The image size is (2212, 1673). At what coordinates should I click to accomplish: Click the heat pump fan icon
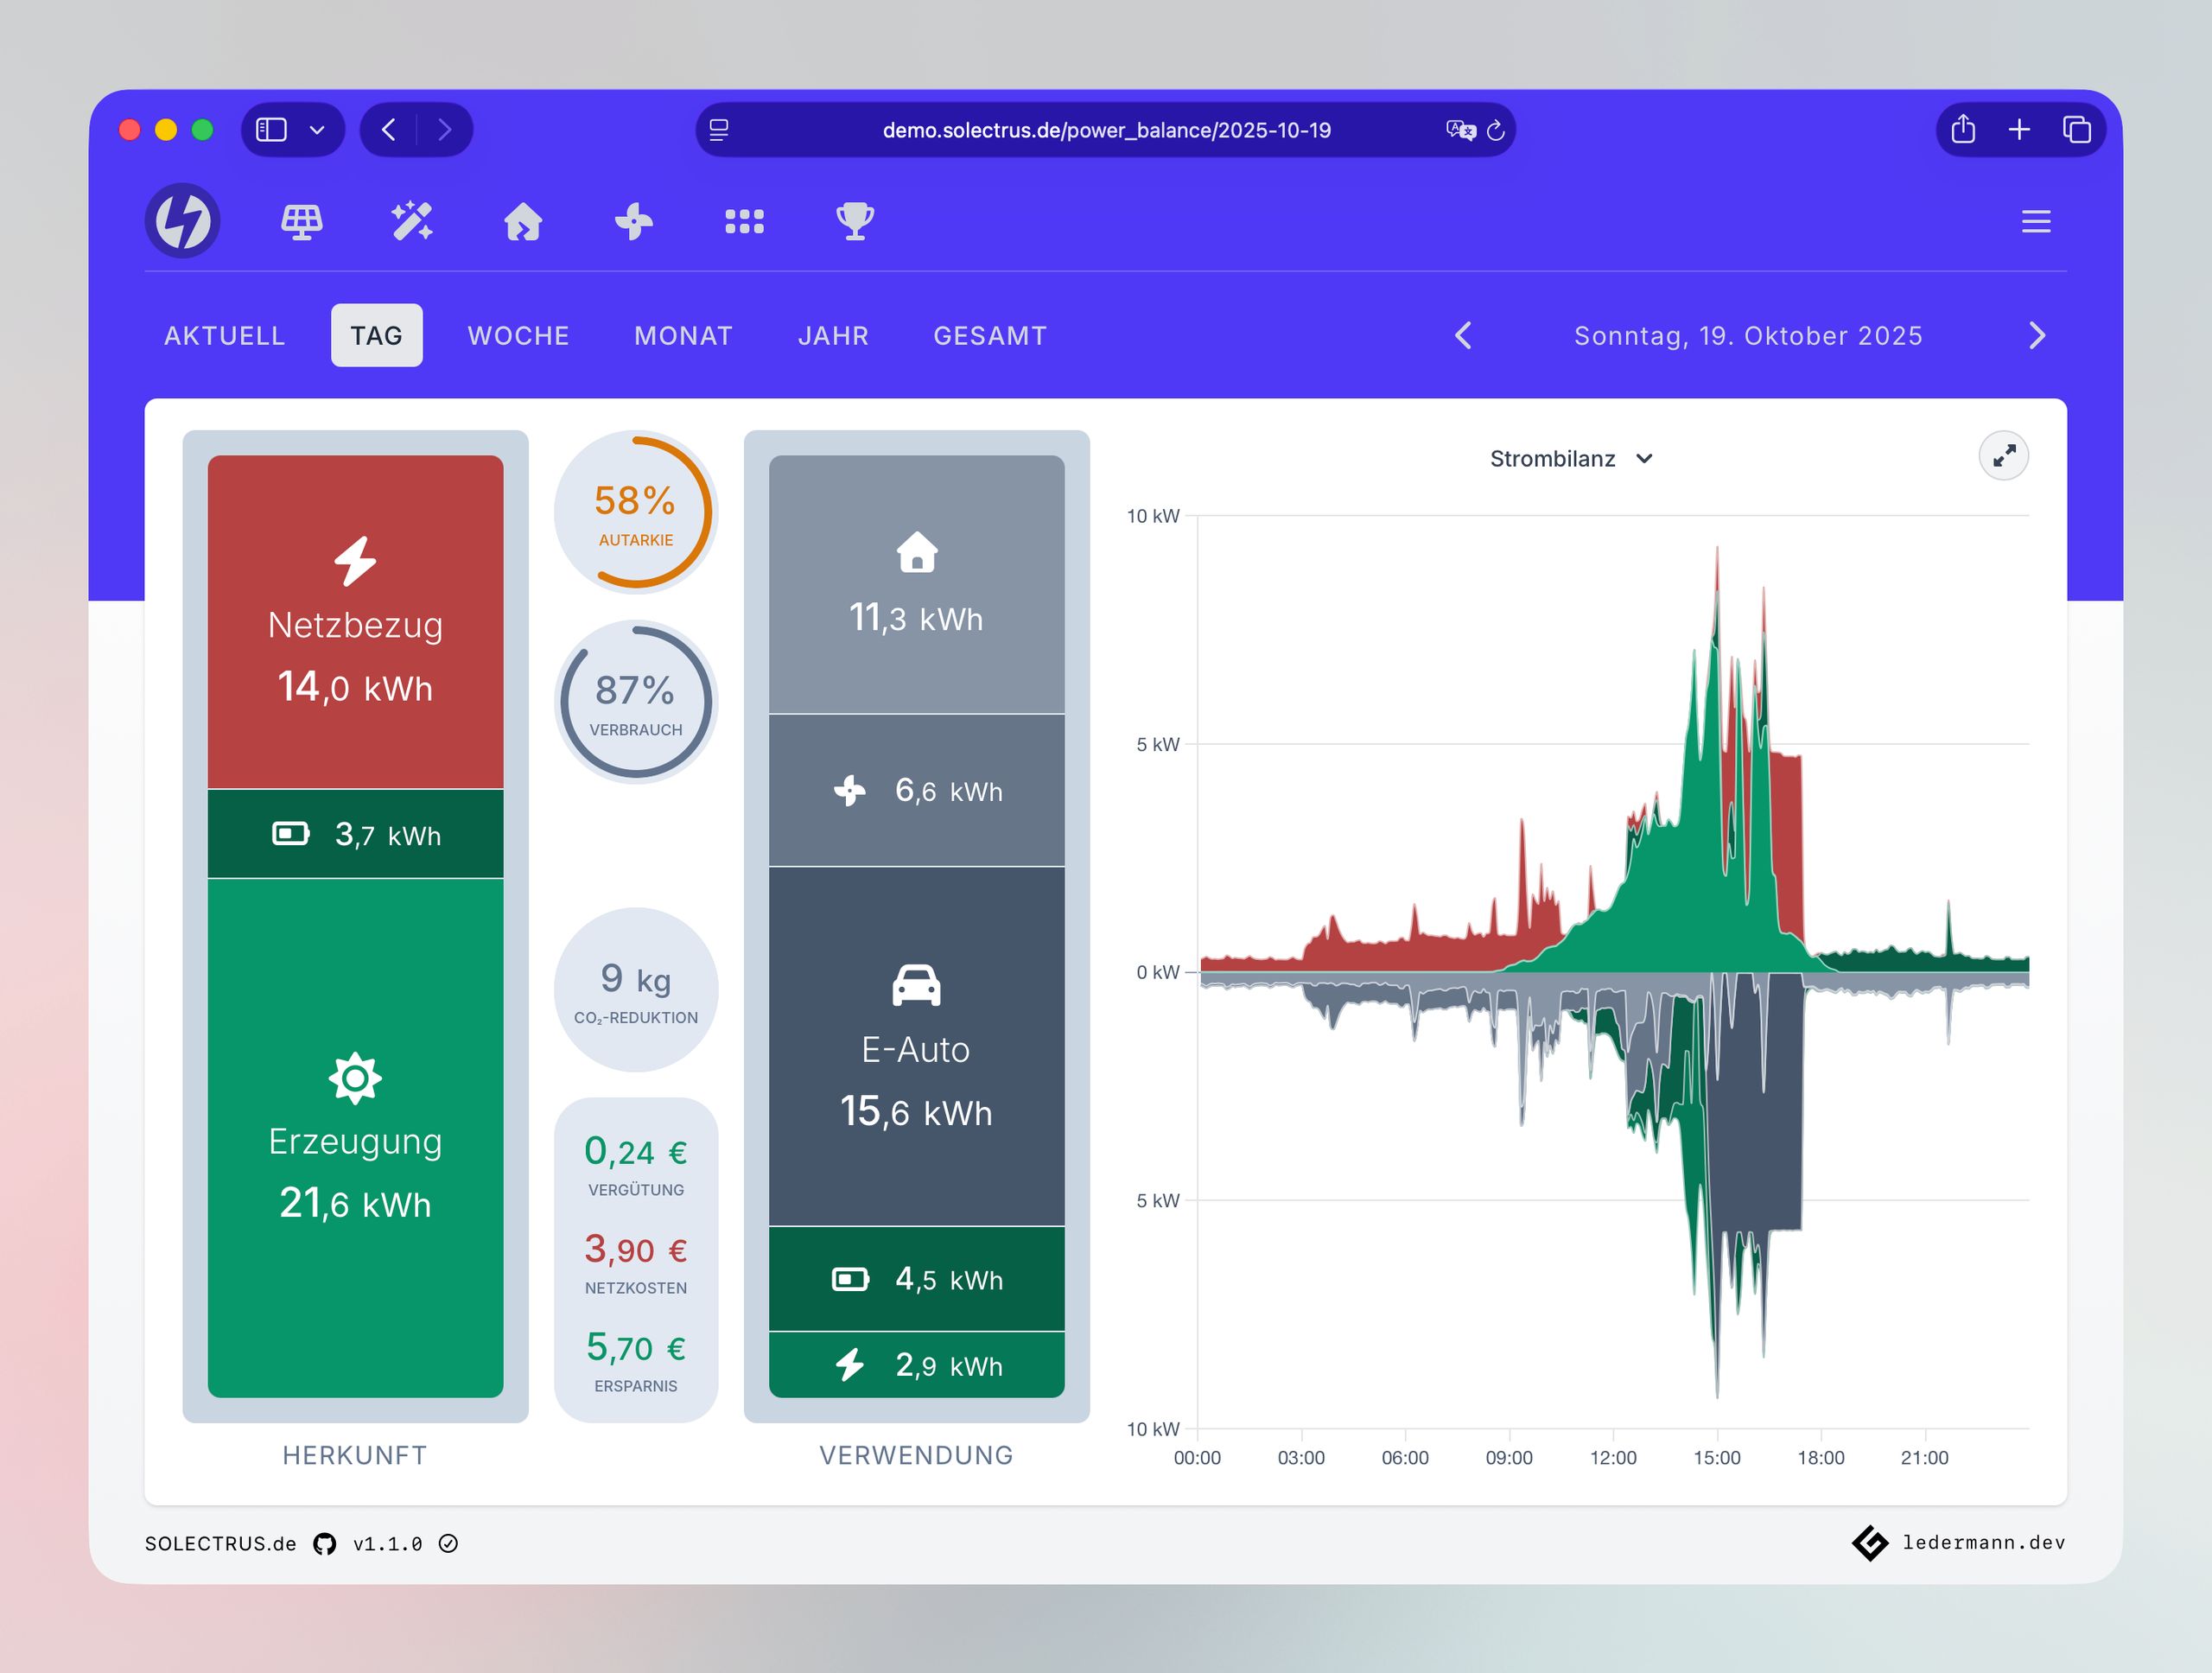point(634,221)
